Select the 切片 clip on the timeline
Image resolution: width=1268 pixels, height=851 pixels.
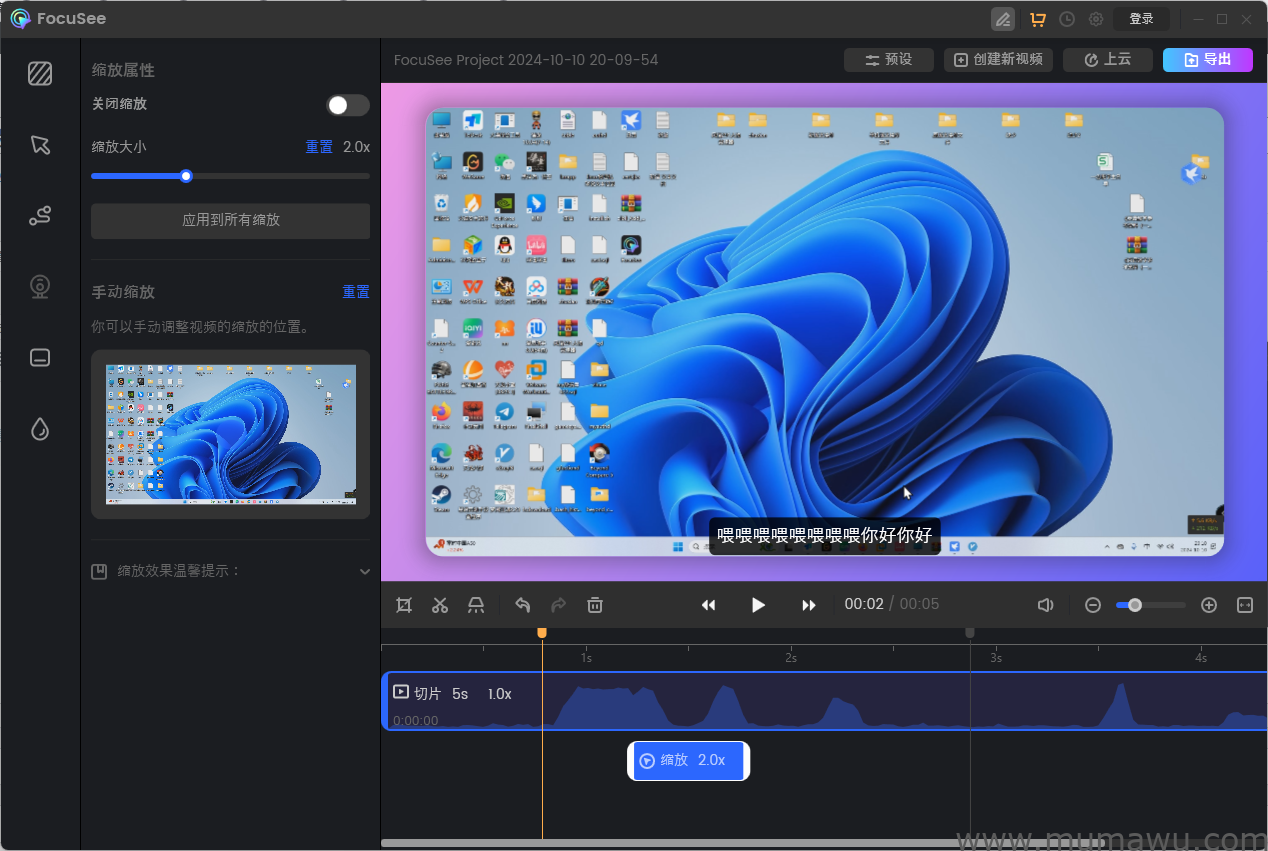pyautogui.click(x=460, y=701)
